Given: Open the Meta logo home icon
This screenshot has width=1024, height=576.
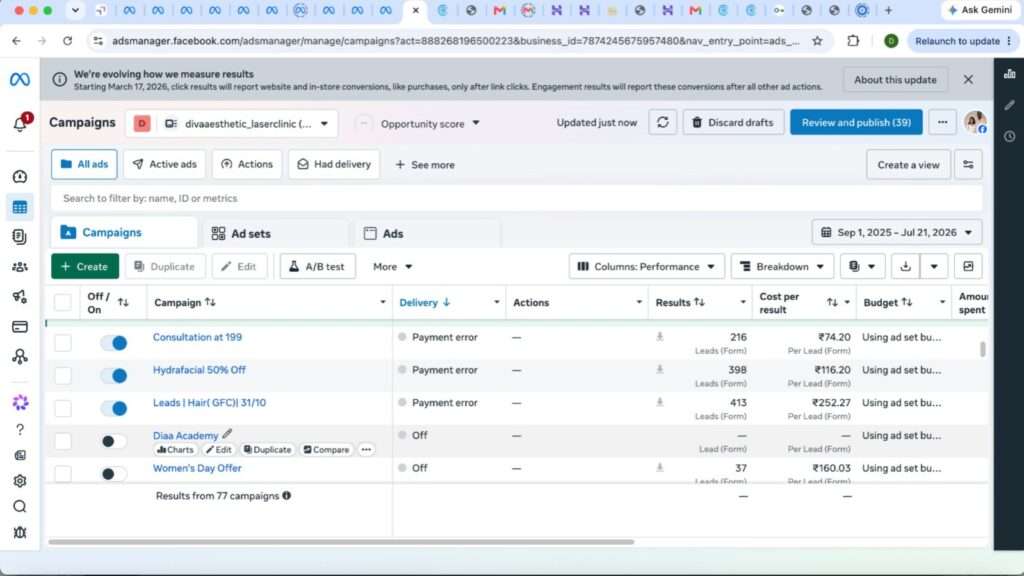Looking at the screenshot, I should coord(20,80).
